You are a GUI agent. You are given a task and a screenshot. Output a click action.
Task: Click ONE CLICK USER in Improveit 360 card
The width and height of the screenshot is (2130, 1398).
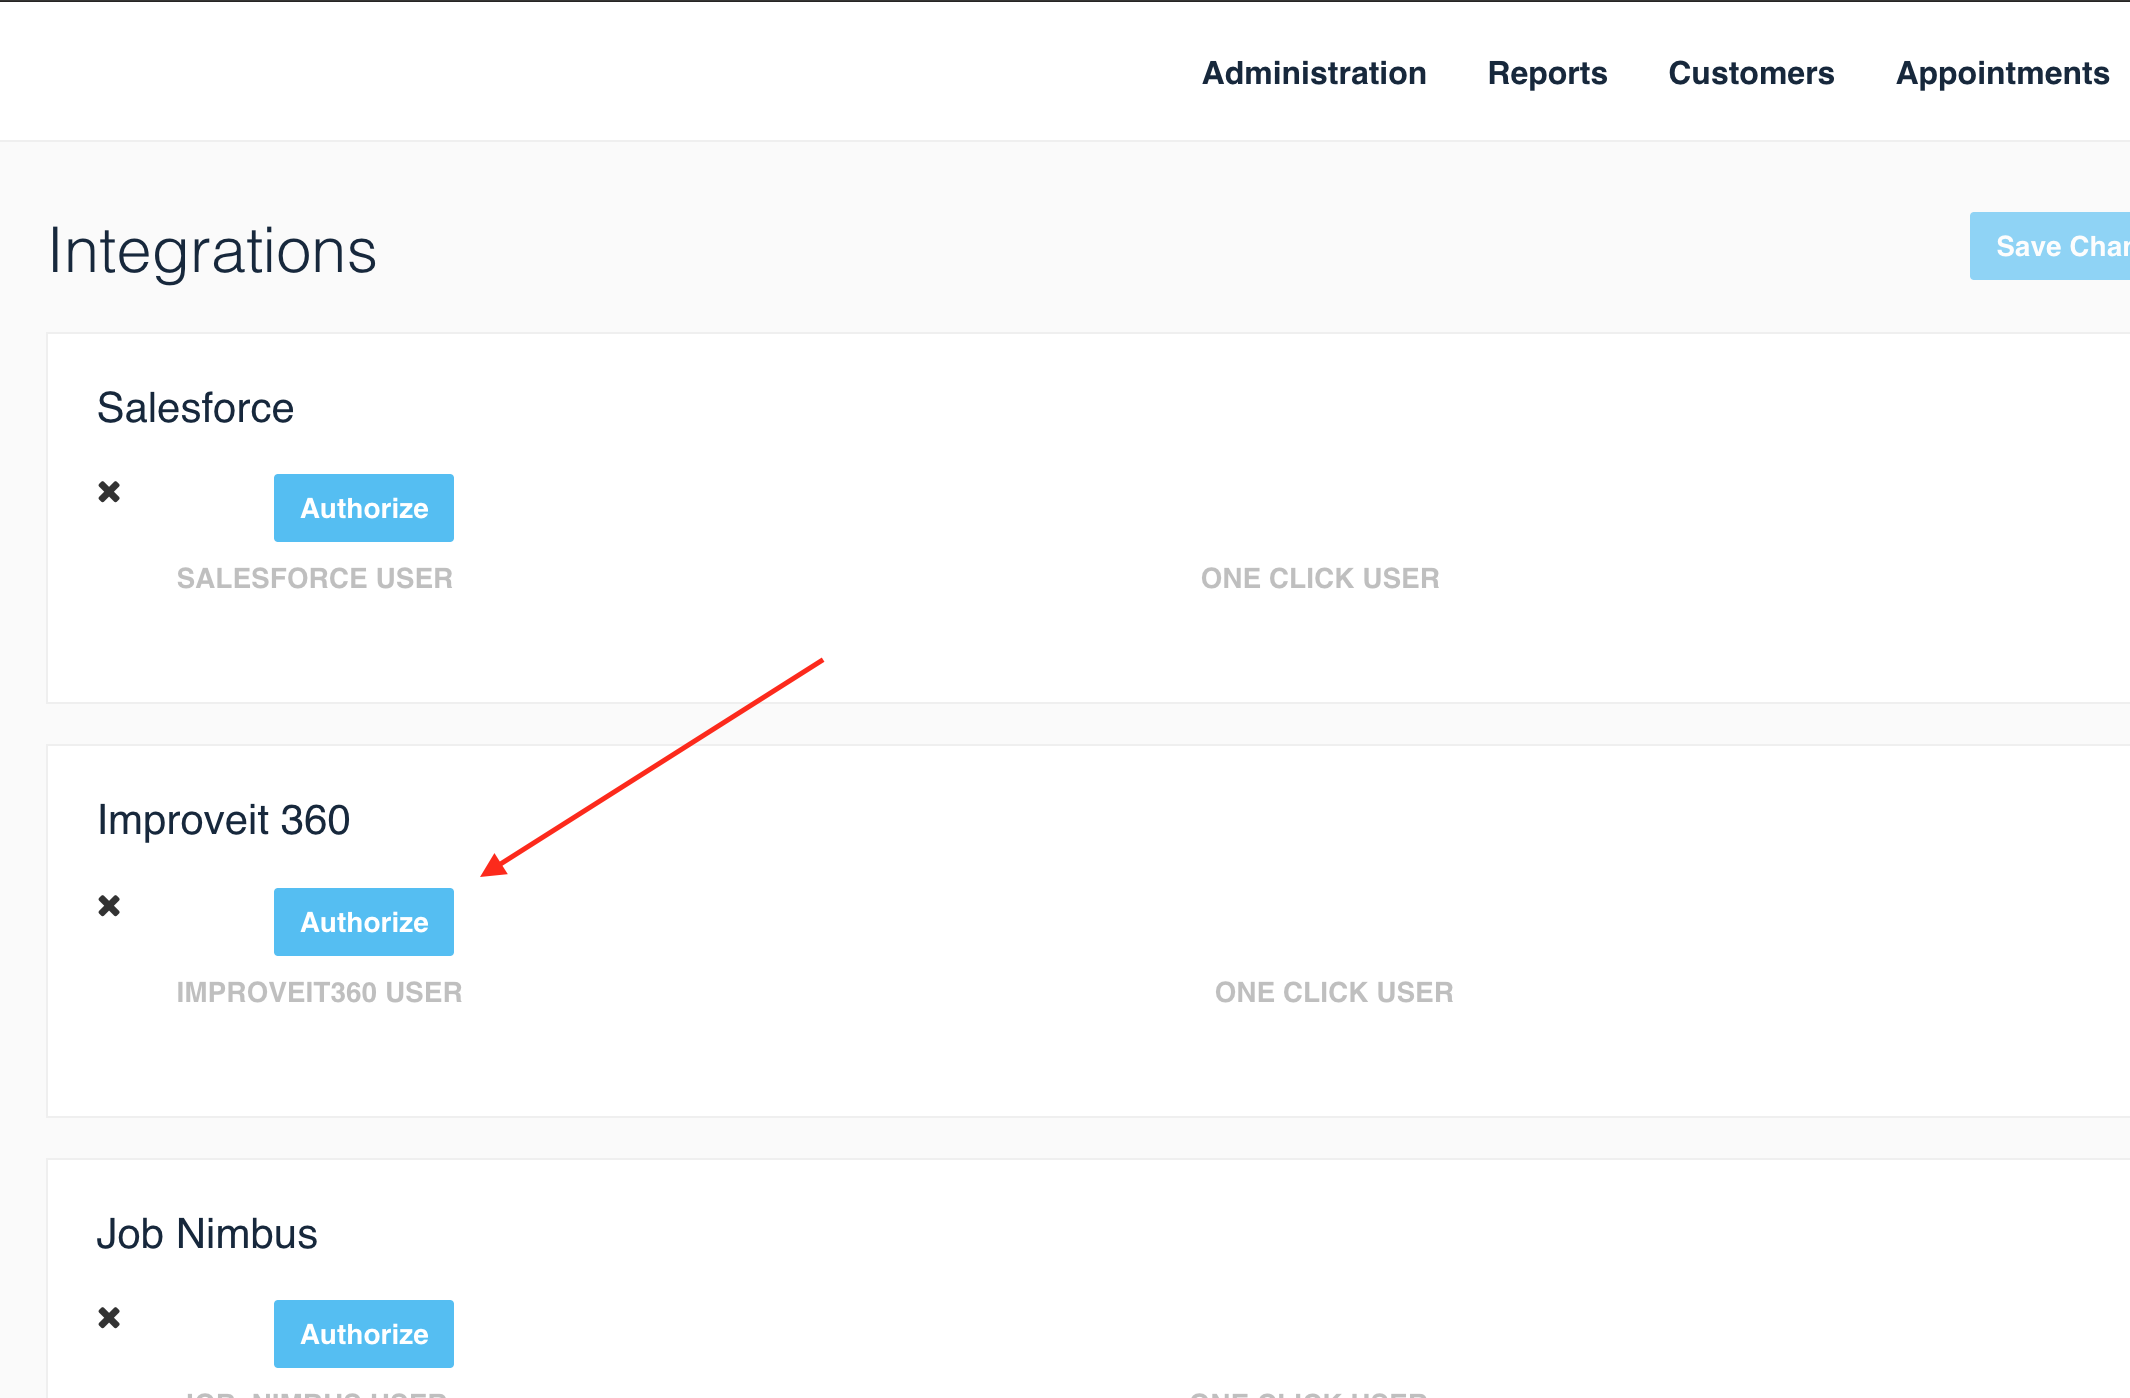(1334, 992)
